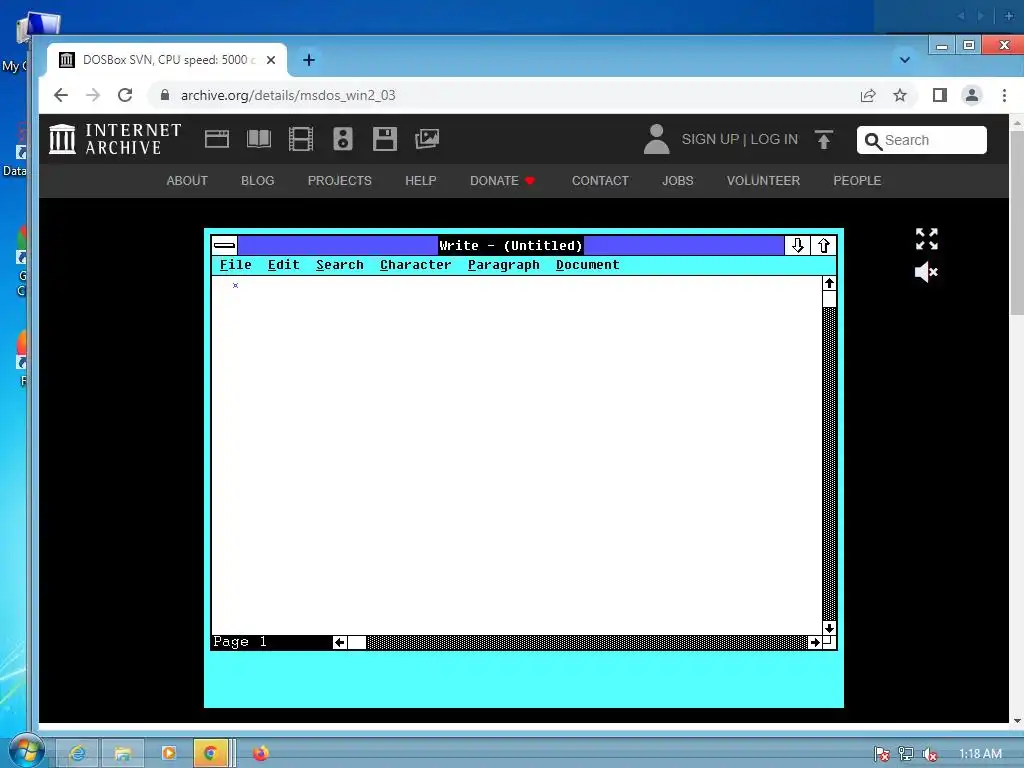
Task: Open the File menu in Write
Action: pyautogui.click(x=235, y=265)
